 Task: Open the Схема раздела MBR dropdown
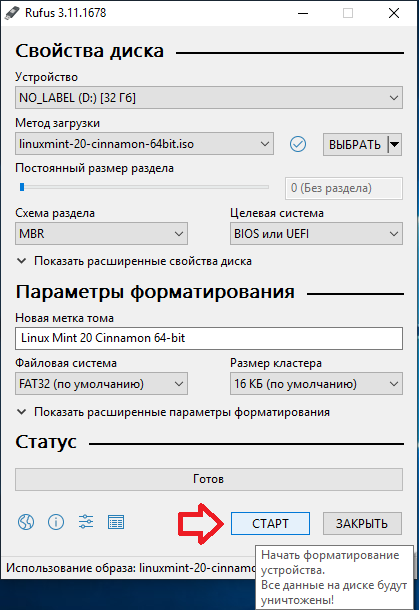point(102,234)
